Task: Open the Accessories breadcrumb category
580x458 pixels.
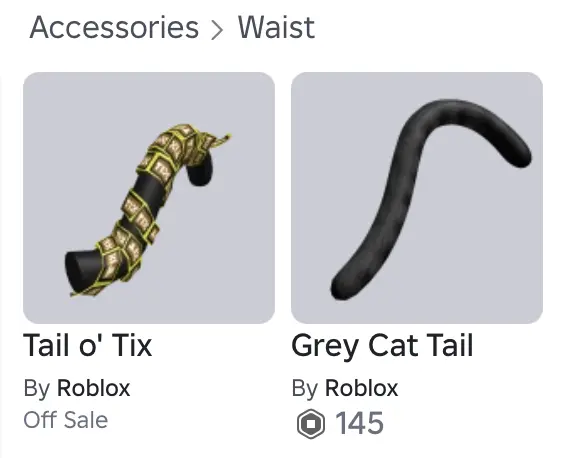Action: click(114, 27)
